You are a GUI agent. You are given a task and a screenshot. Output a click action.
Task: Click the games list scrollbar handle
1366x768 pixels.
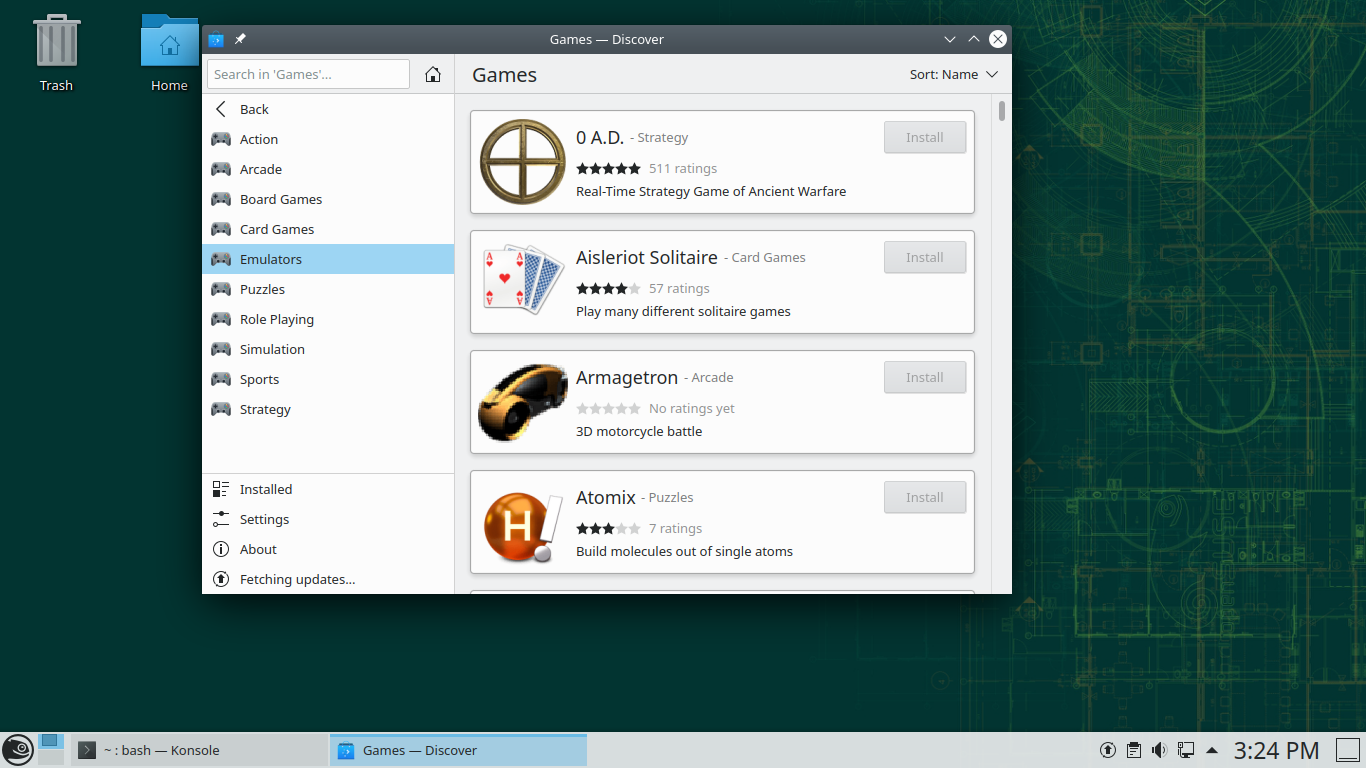[1001, 110]
